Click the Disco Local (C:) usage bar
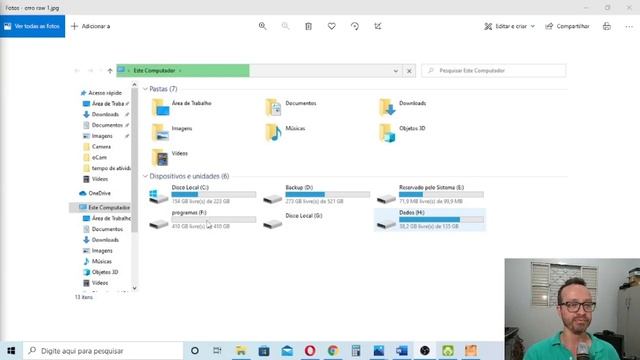Image resolution: width=640 pixels, height=360 pixels. pos(214,195)
